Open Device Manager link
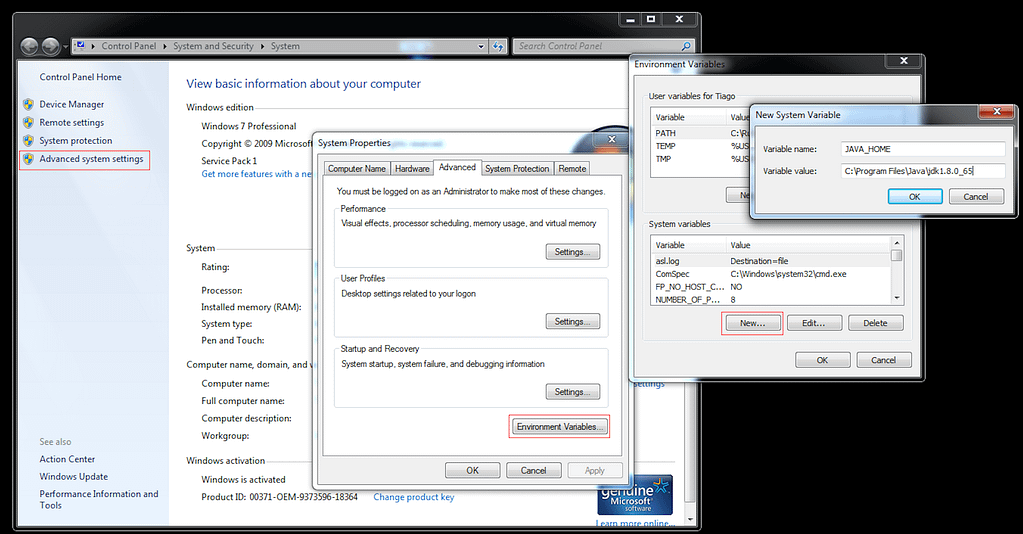Screen dimensions: 1023x534 coord(72,104)
